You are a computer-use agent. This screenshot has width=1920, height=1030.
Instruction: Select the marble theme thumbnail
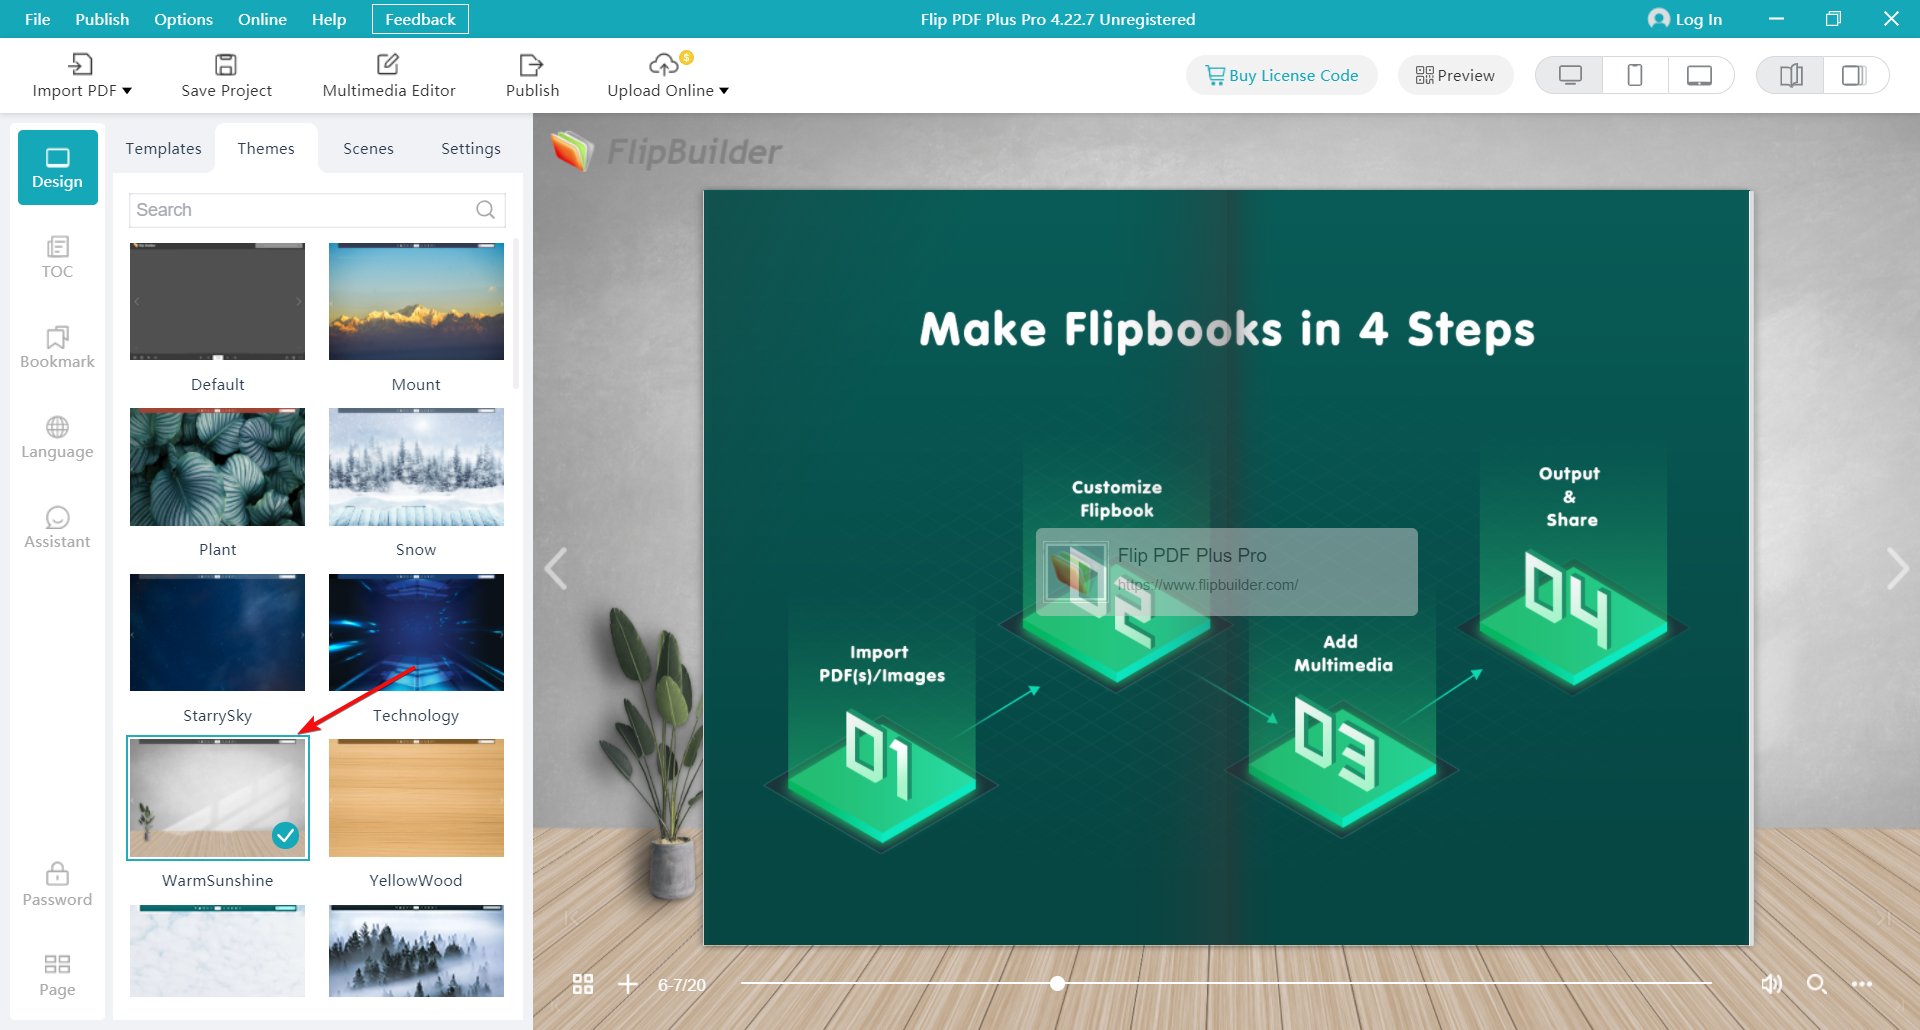[217, 951]
